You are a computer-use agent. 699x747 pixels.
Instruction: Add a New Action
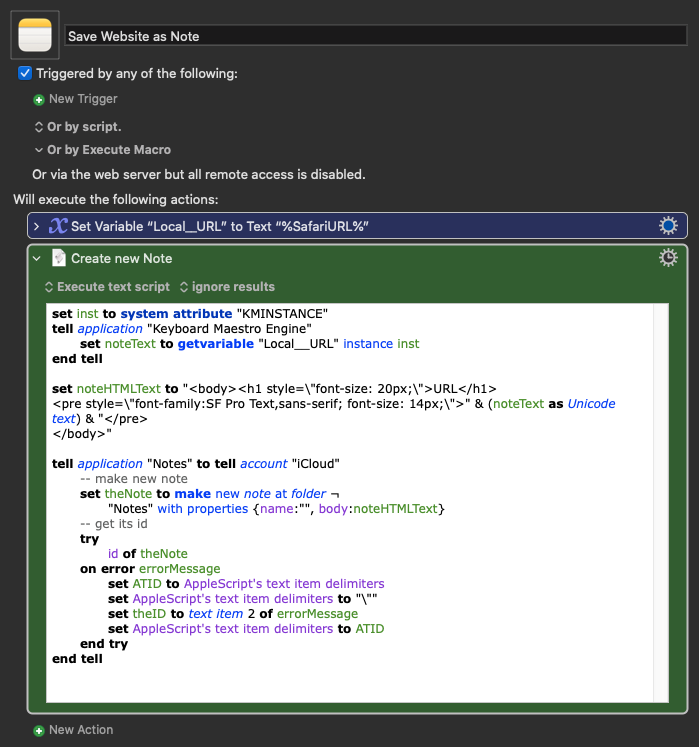tap(81, 730)
